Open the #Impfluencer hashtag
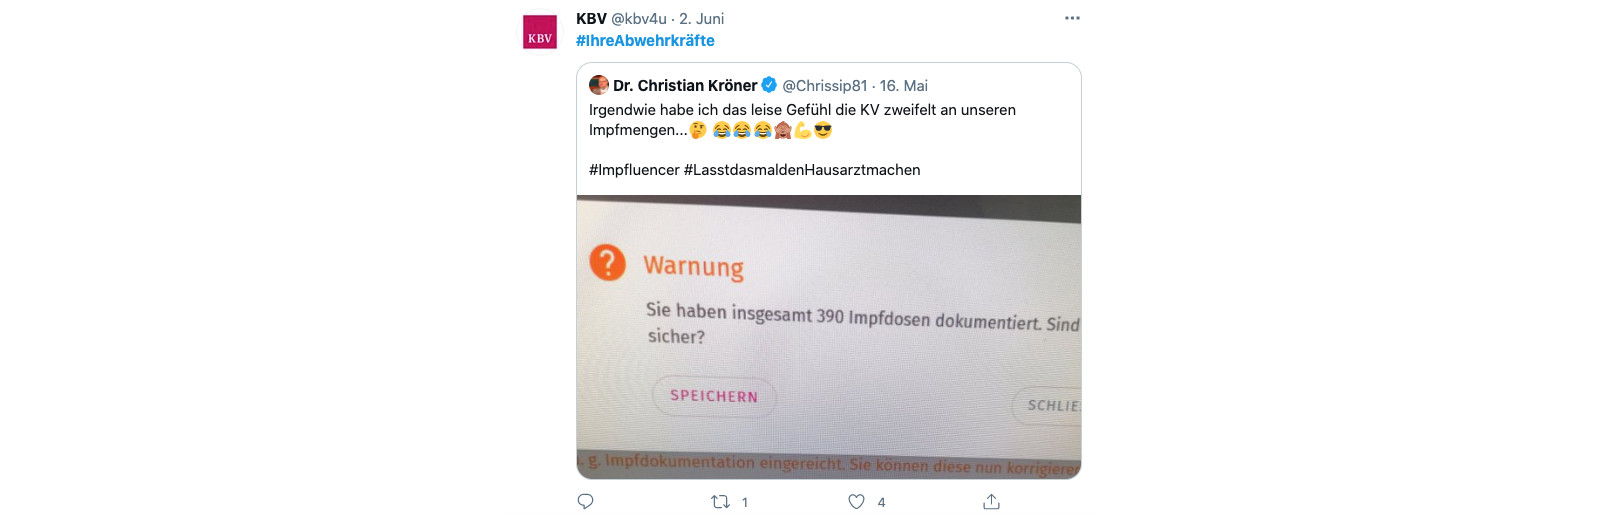This screenshot has height=516, width=1600. point(634,170)
